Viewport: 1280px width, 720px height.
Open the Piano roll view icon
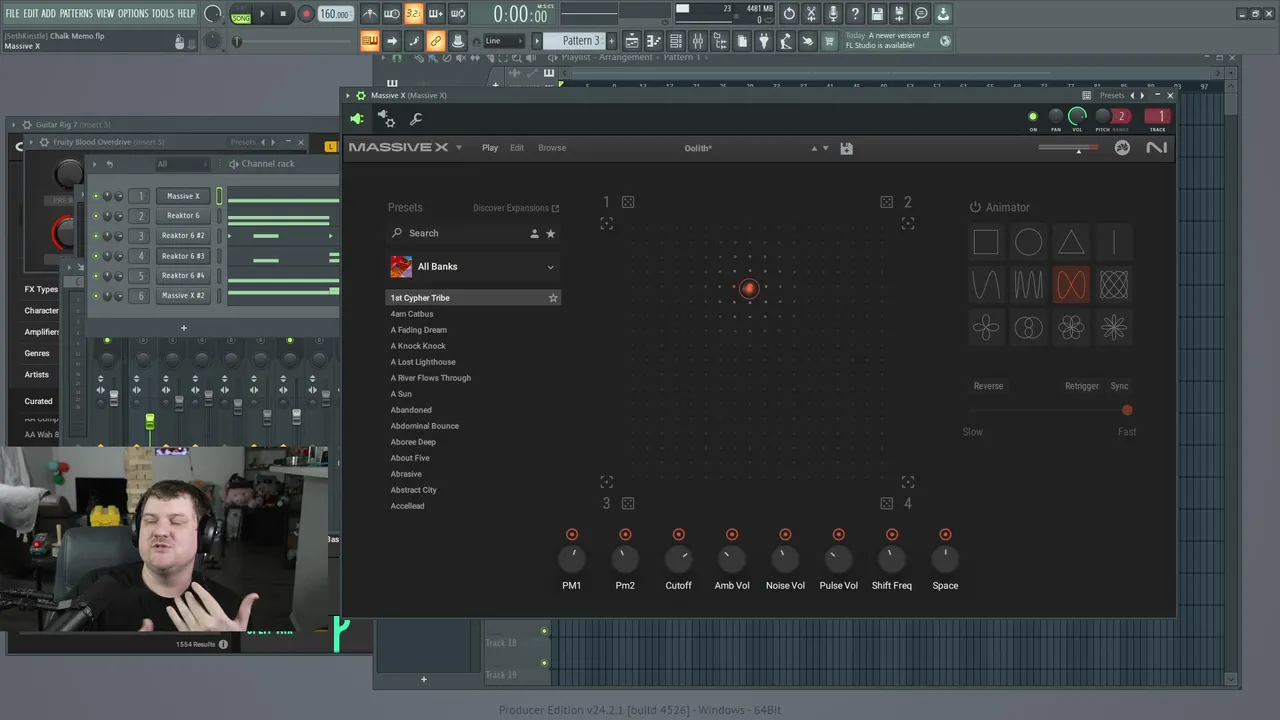(x=654, y=41)
